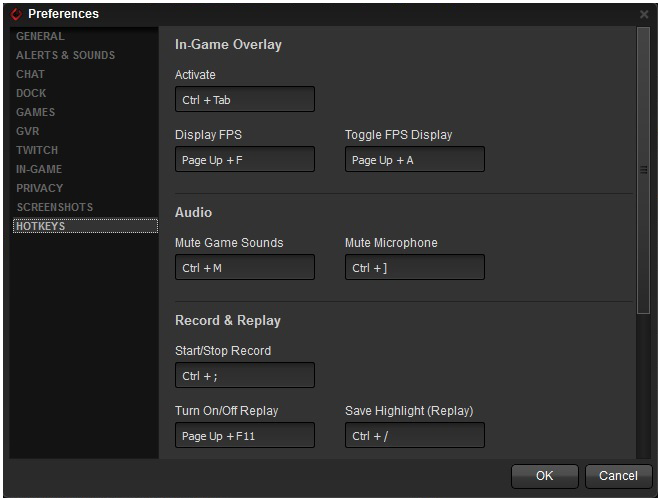The height and width of the screenshot is (500, 660).
Task: Select Twitch in the sidebar
Action: tap(37, 150)
